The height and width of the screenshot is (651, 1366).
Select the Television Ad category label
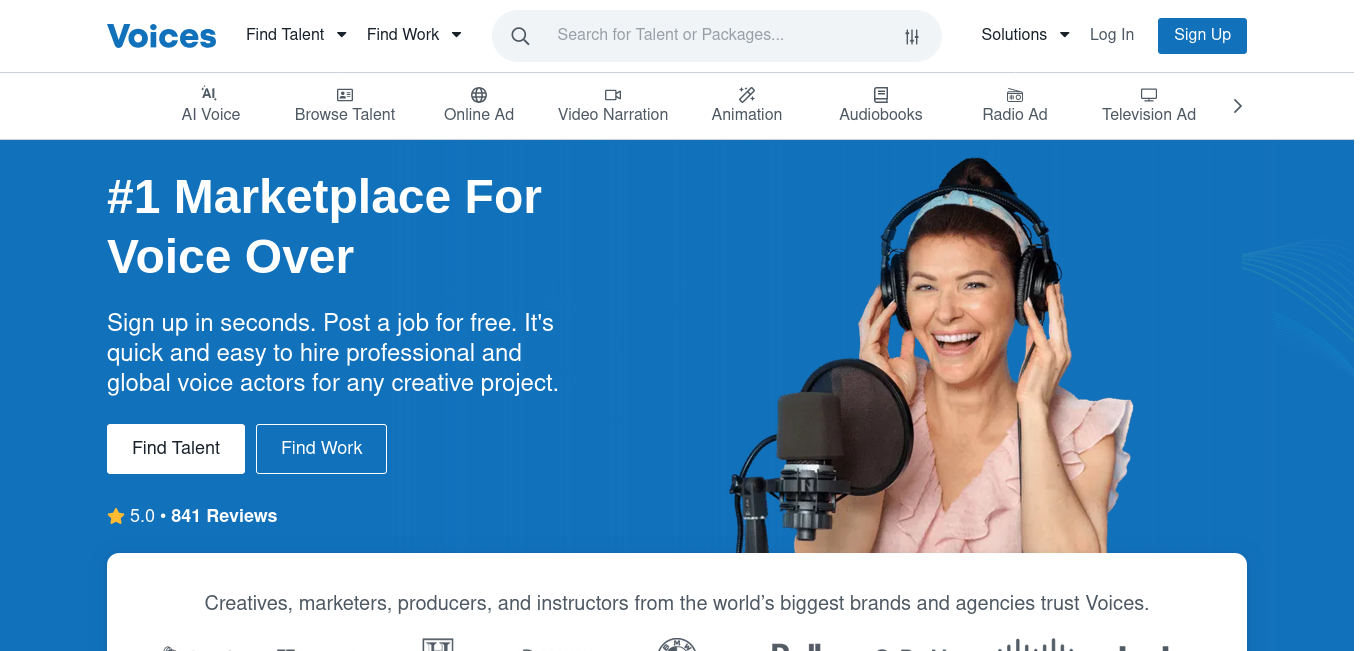point(1149,114)
